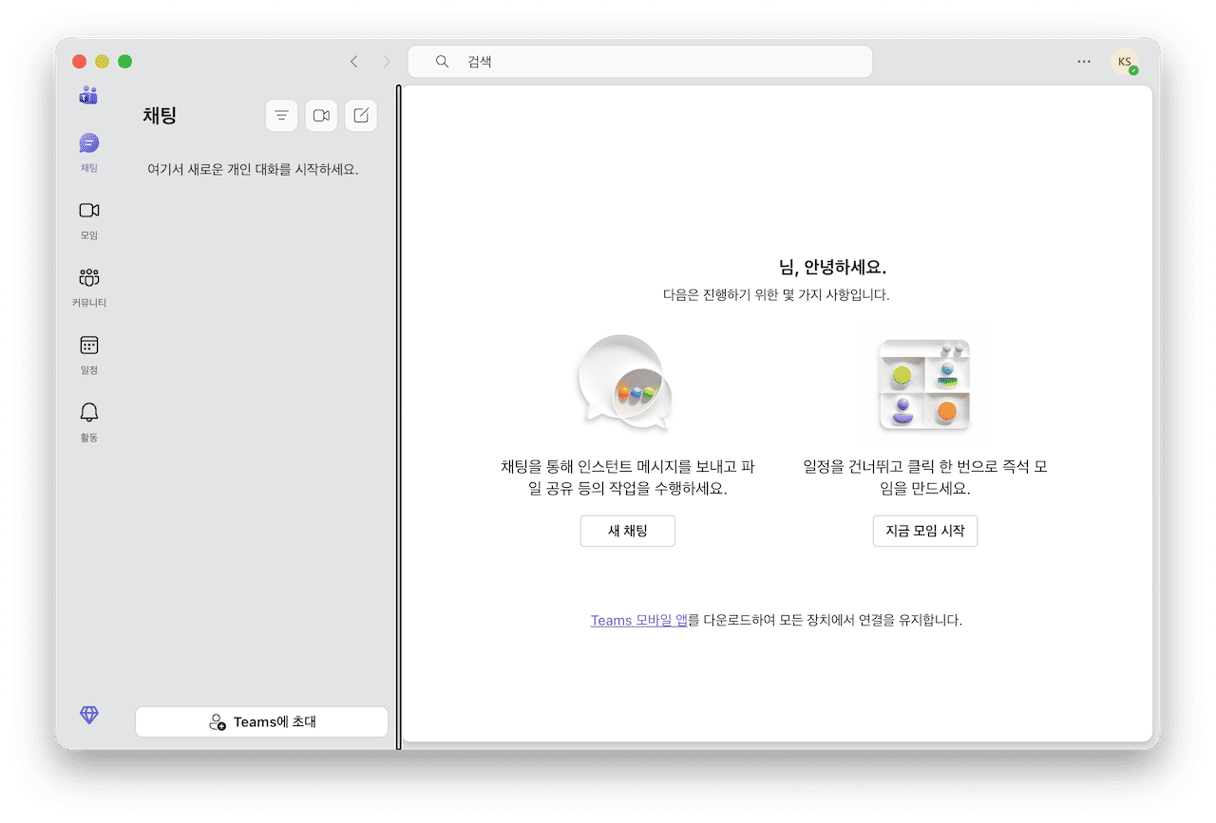Open the chat filter icon

pyautogui.click(x=282, y=116)
